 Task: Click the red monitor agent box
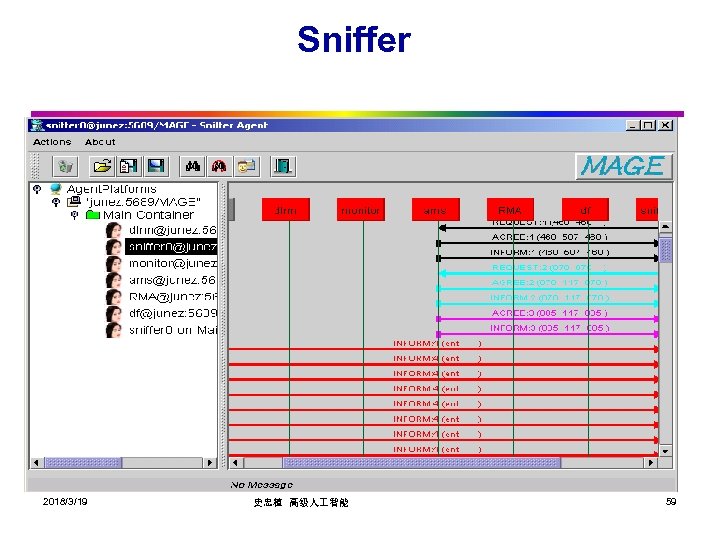click(x=360, y=210)
